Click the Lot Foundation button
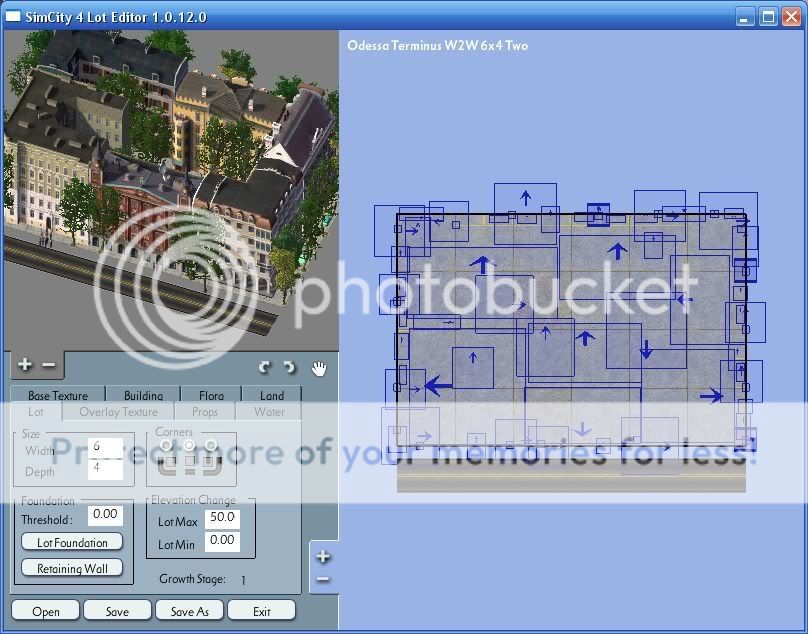This screenshot has height=634, width=808. point(72,542)
